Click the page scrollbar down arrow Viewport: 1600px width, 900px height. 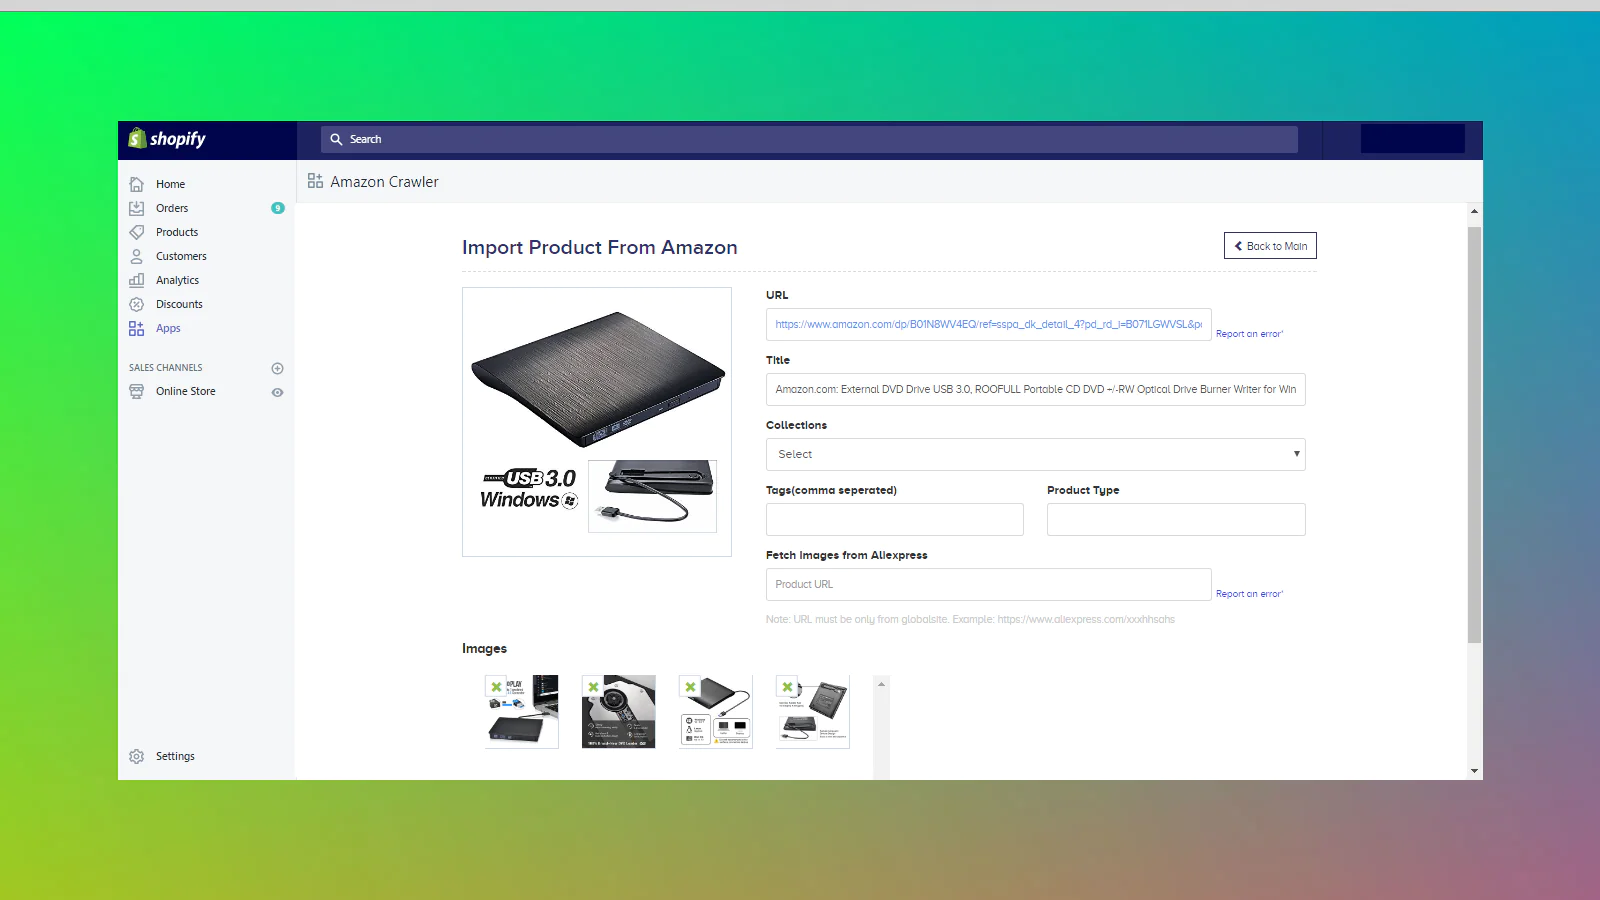[x=1474, y=771]
